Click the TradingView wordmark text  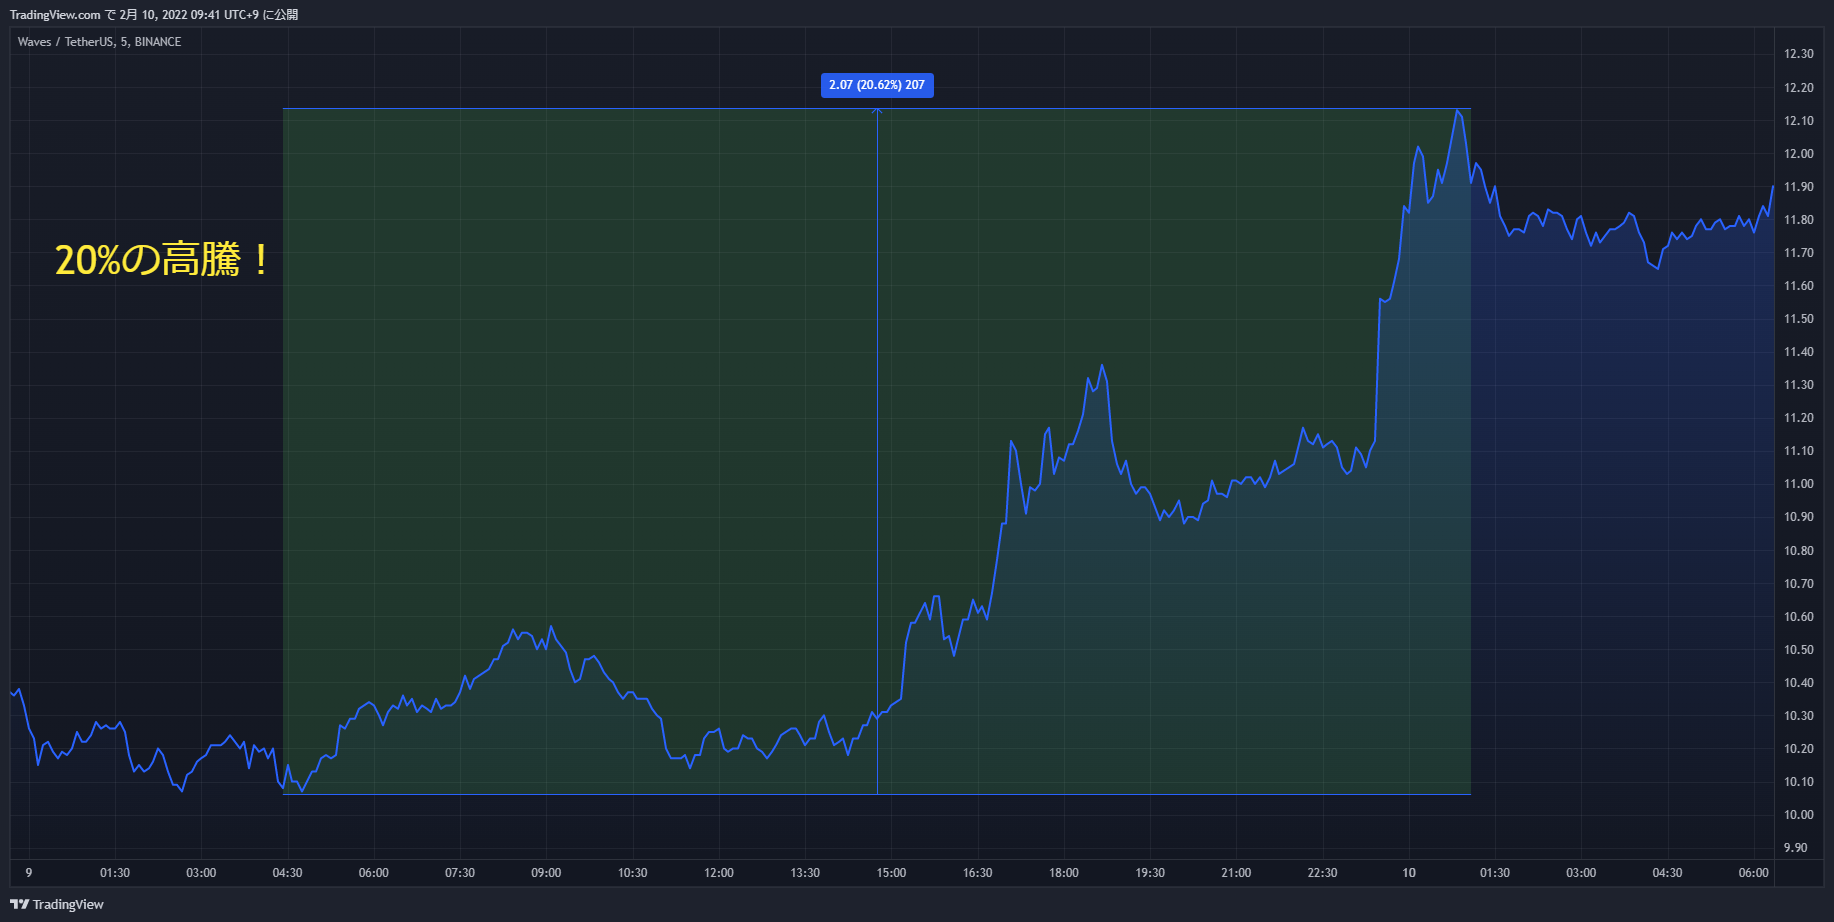tap(68, 904)
